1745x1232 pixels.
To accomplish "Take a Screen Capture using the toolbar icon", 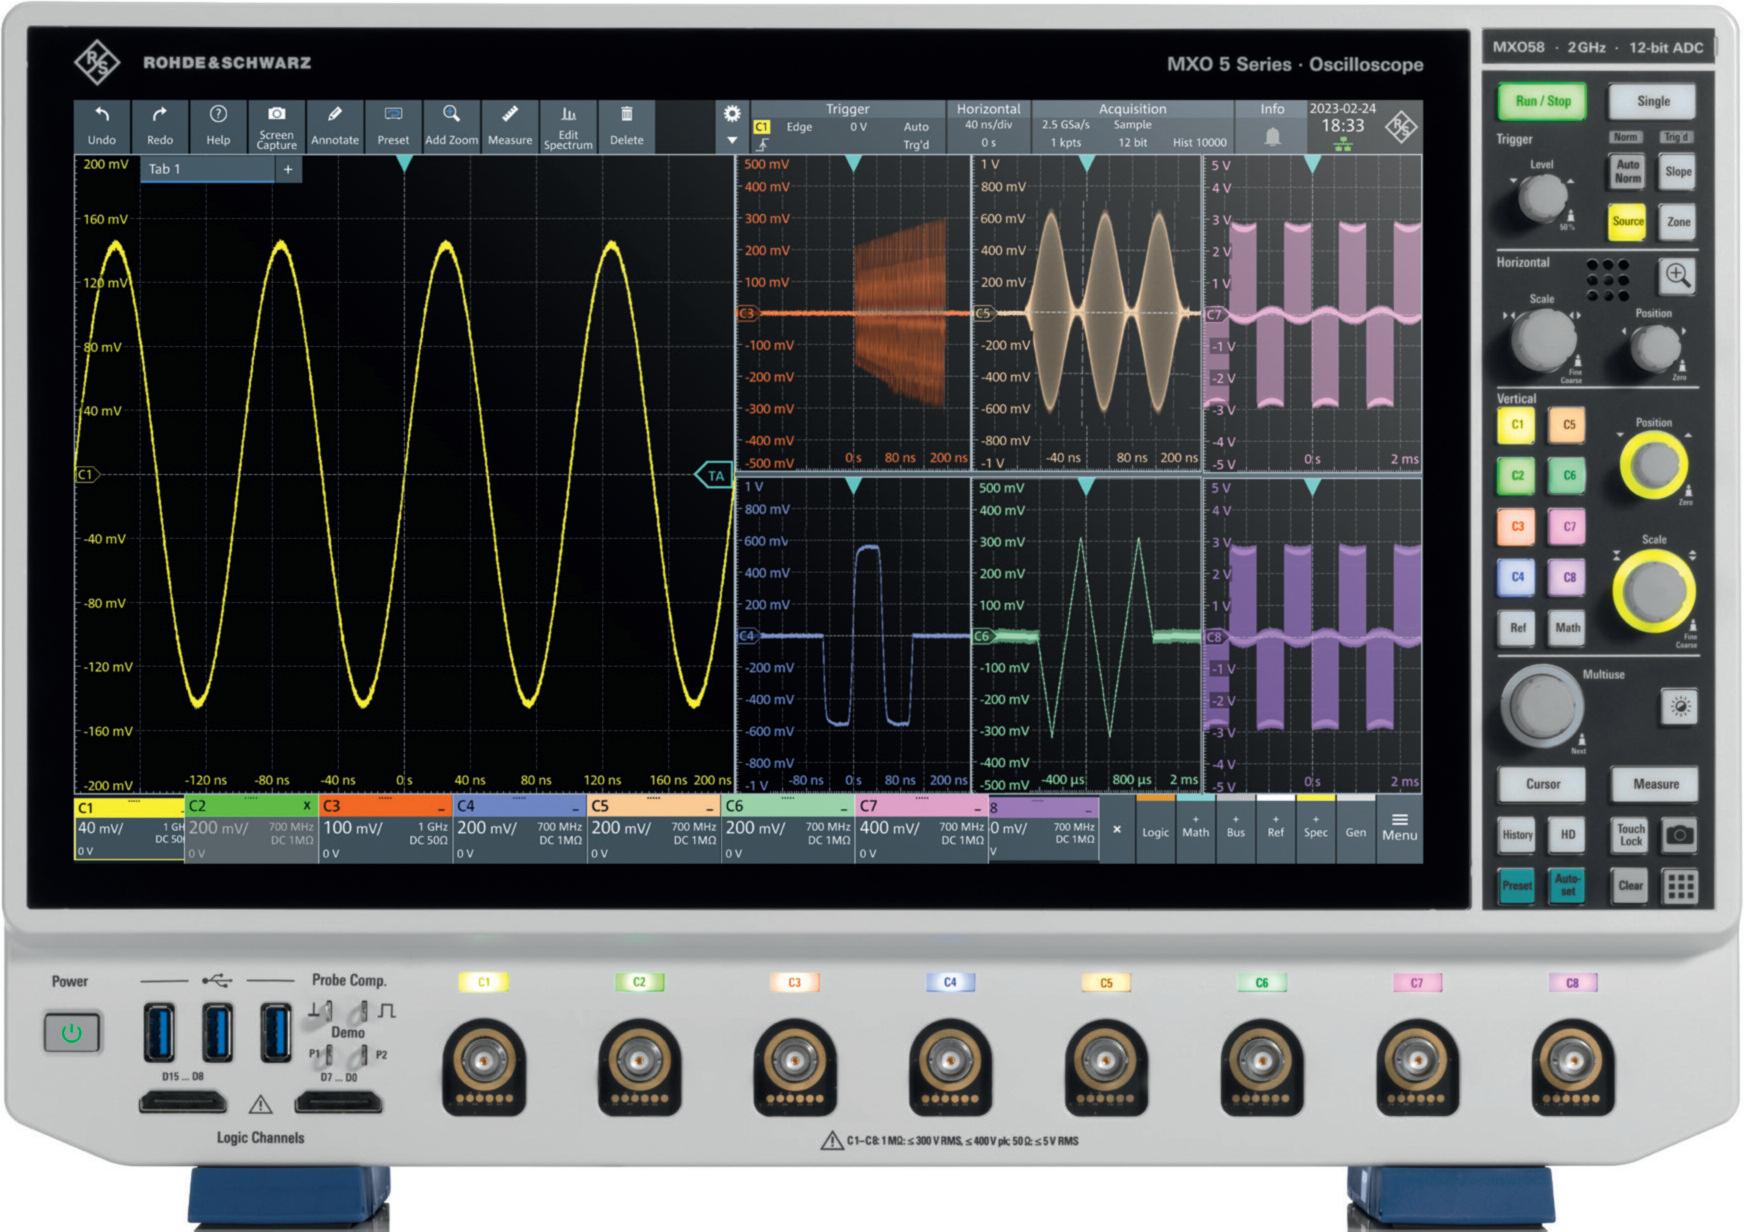I will (277, 127).
